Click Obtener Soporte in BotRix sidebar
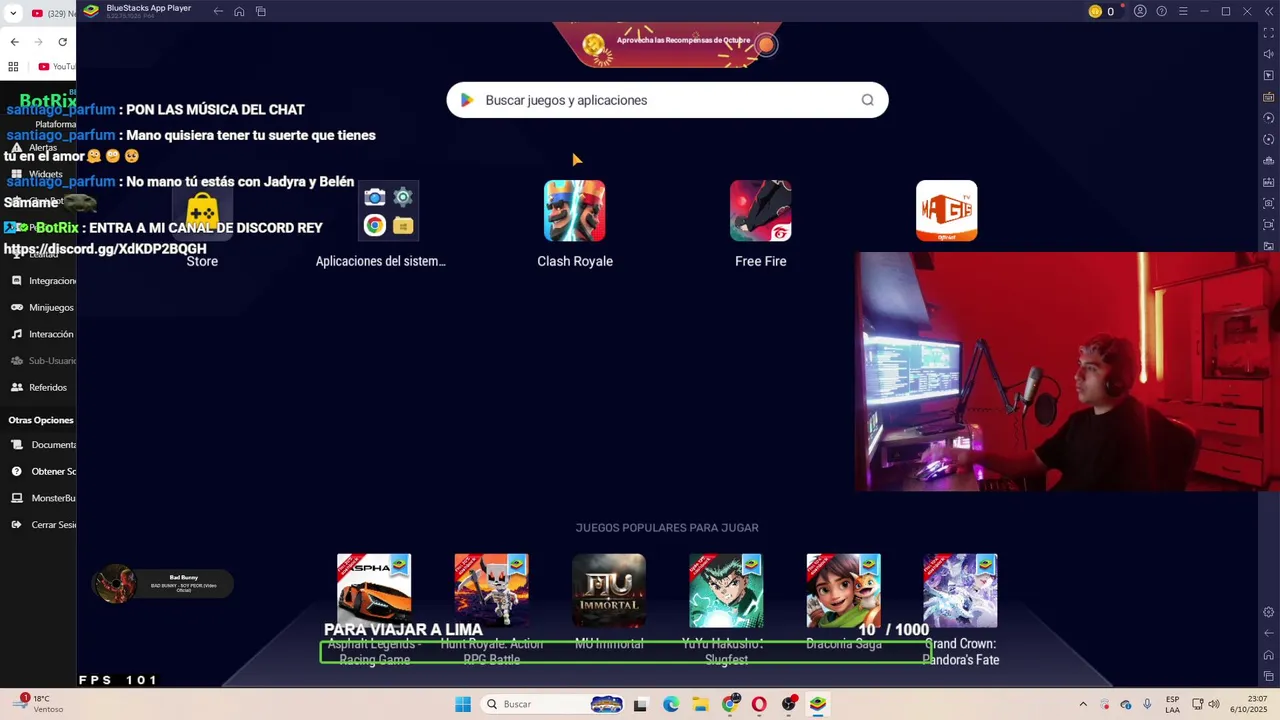The height and width of the screenshot is (720, 1280). (43, 471)
